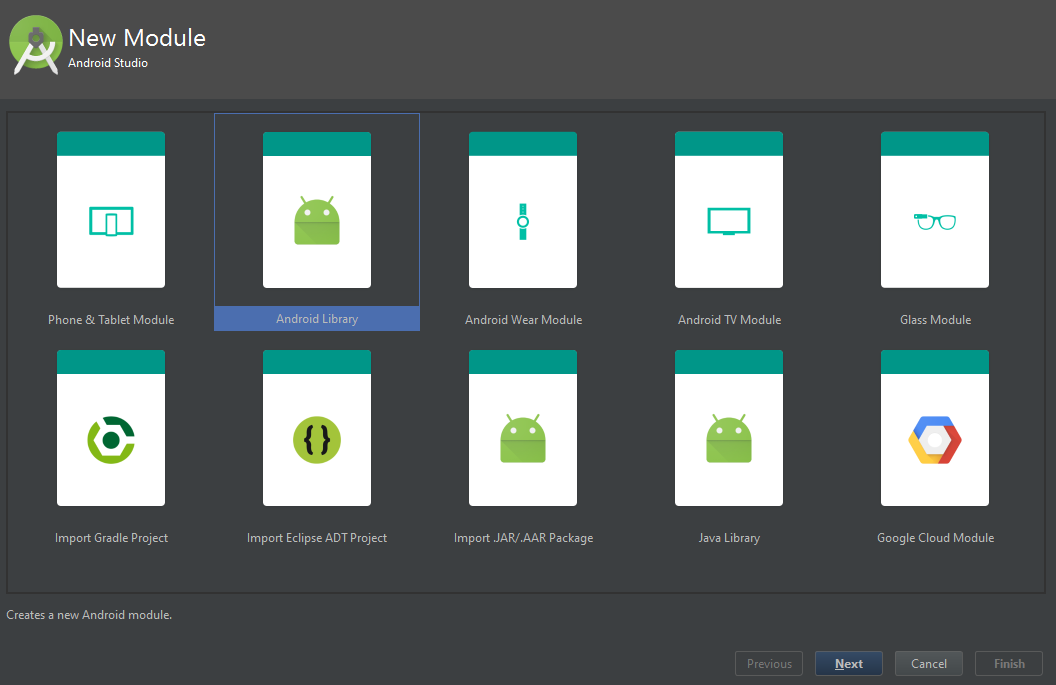Select the Android TV screen icon

729,221
